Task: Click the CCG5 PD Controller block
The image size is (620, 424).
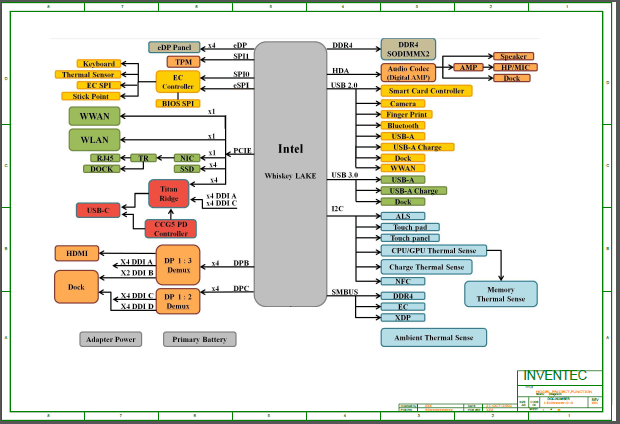Action: pos(167,227)
